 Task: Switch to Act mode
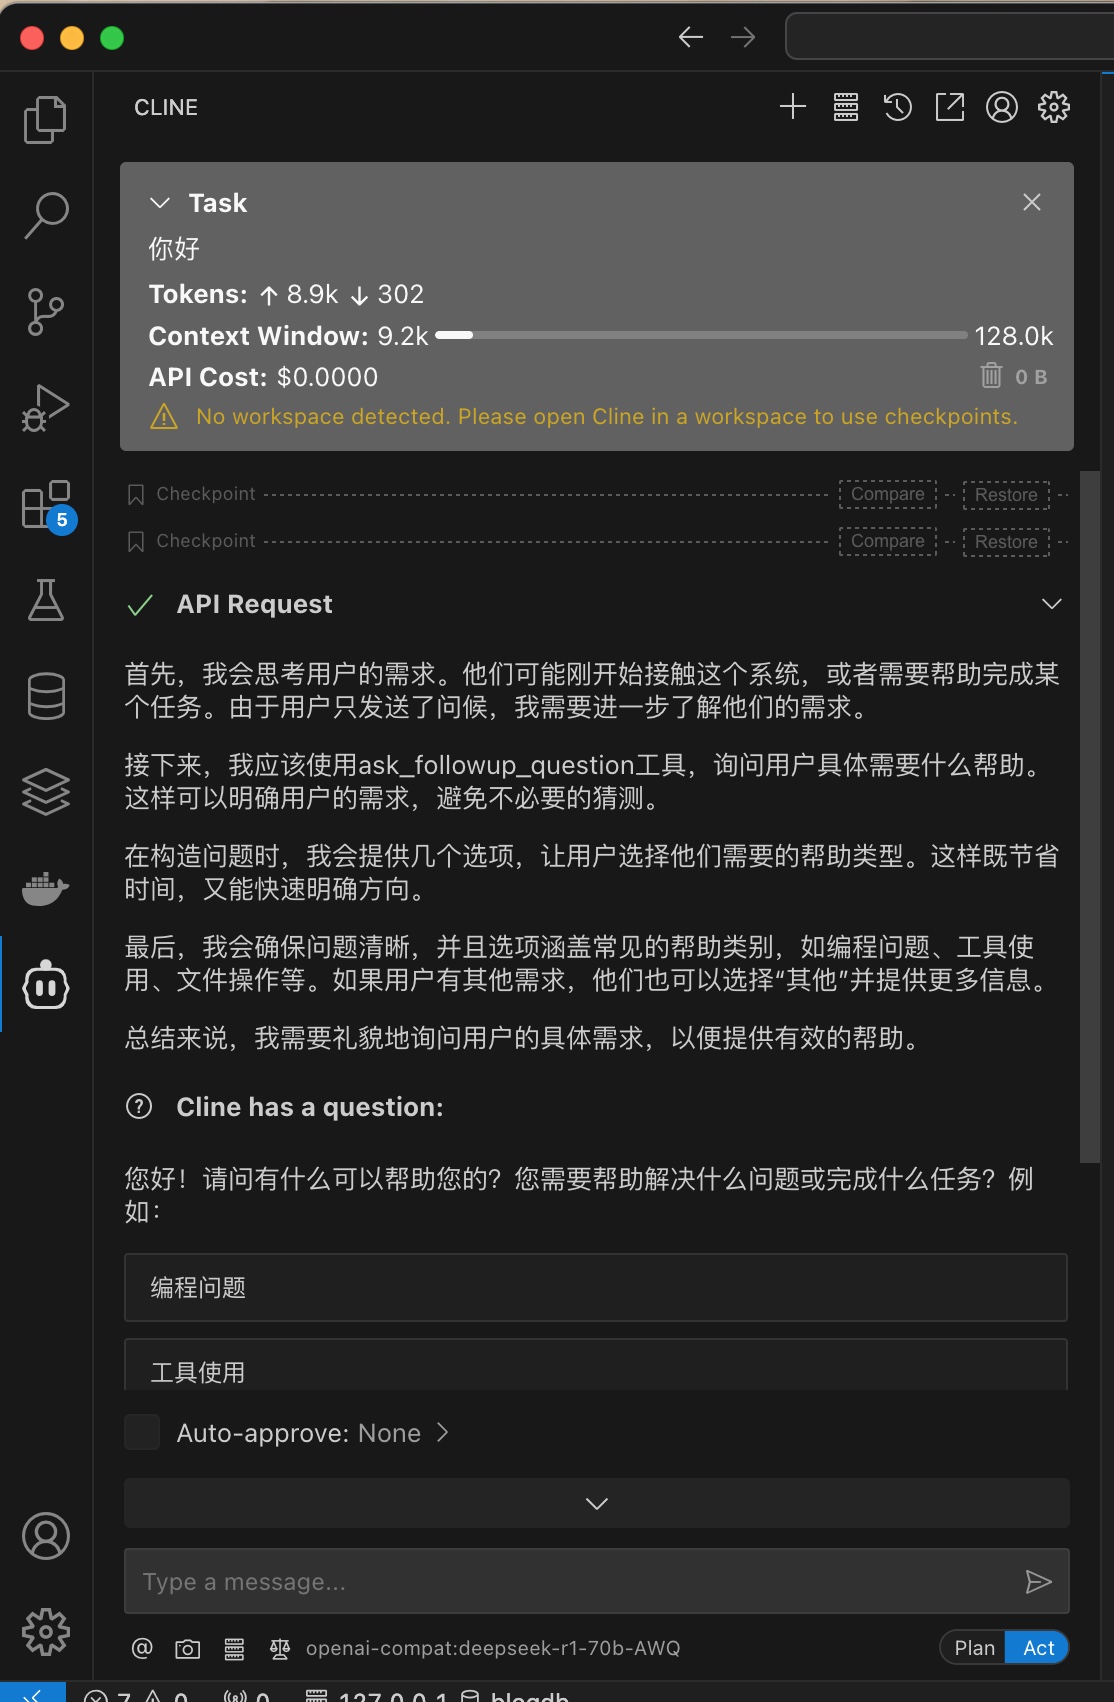click(1038, 1648)
